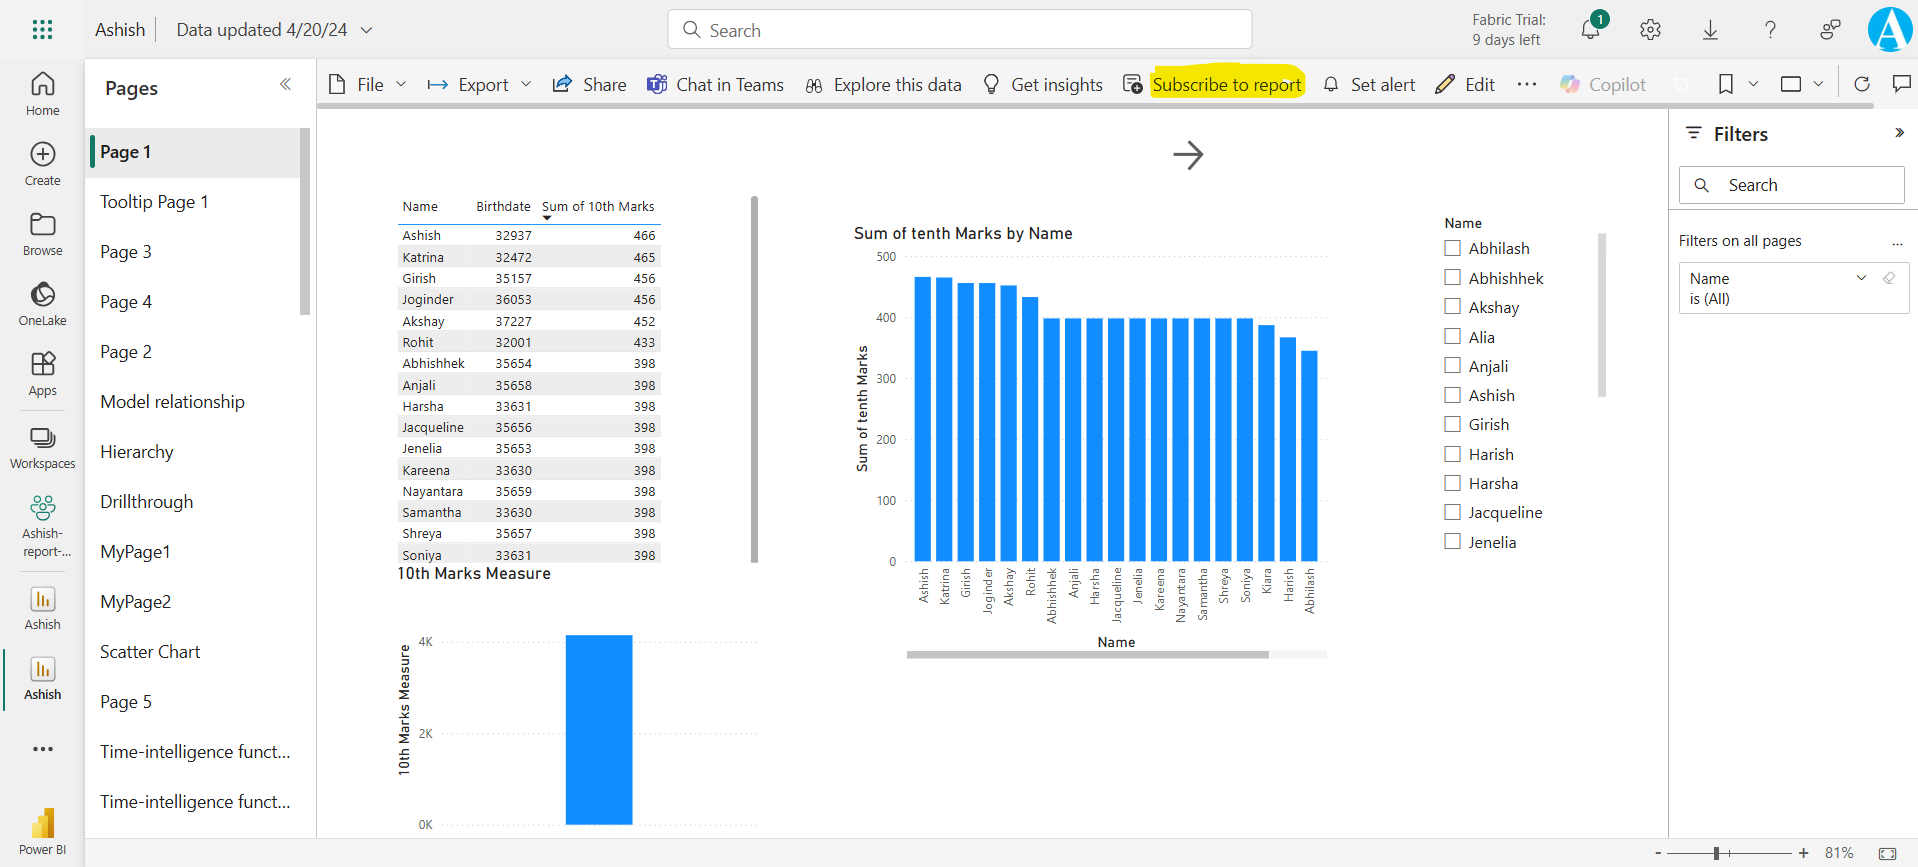Image resolution: width=1918 pixels, height=867 pixels.
Task: Collapse the Pages pane
Action: coord(285,85)
